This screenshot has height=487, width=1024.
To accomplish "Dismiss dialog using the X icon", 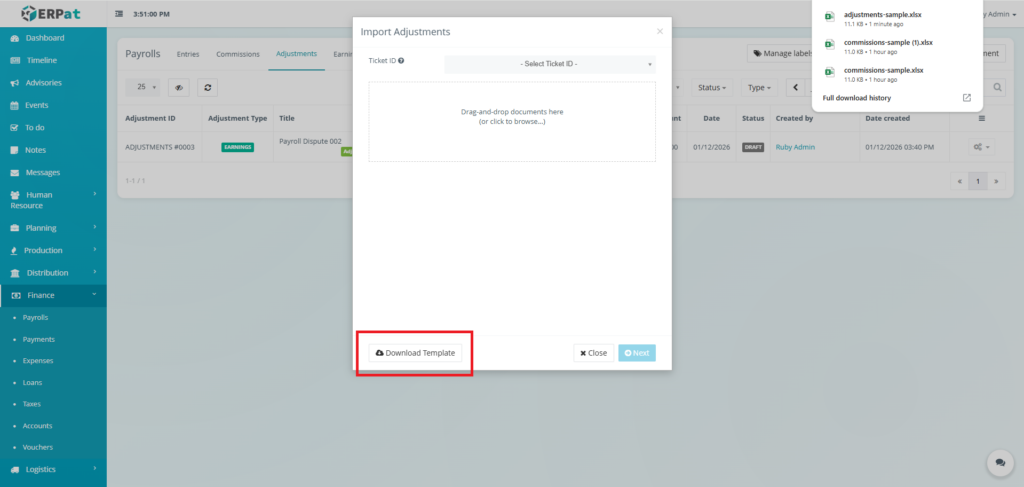I will 660,31.
